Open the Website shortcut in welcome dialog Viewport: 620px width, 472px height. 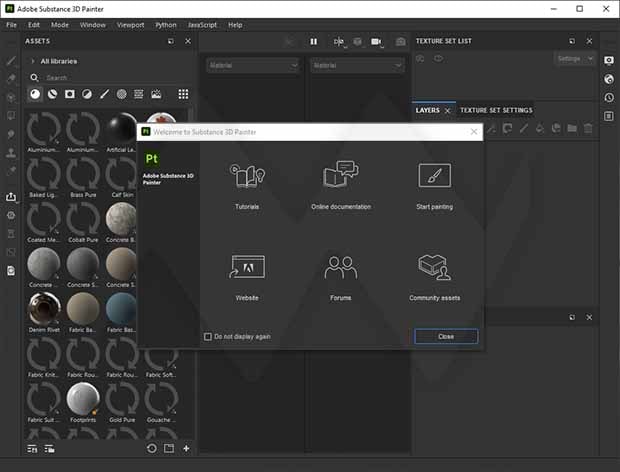[x=247, y=277]
